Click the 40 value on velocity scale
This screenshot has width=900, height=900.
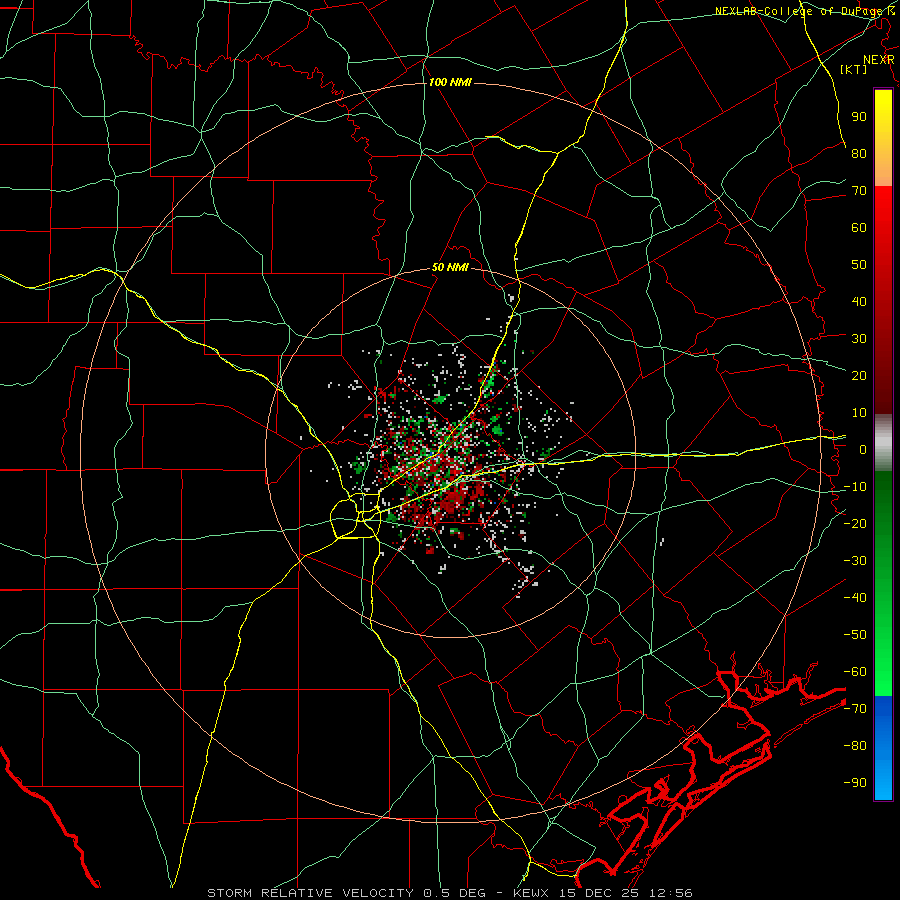pyautogui.click(x=859, y=301)
